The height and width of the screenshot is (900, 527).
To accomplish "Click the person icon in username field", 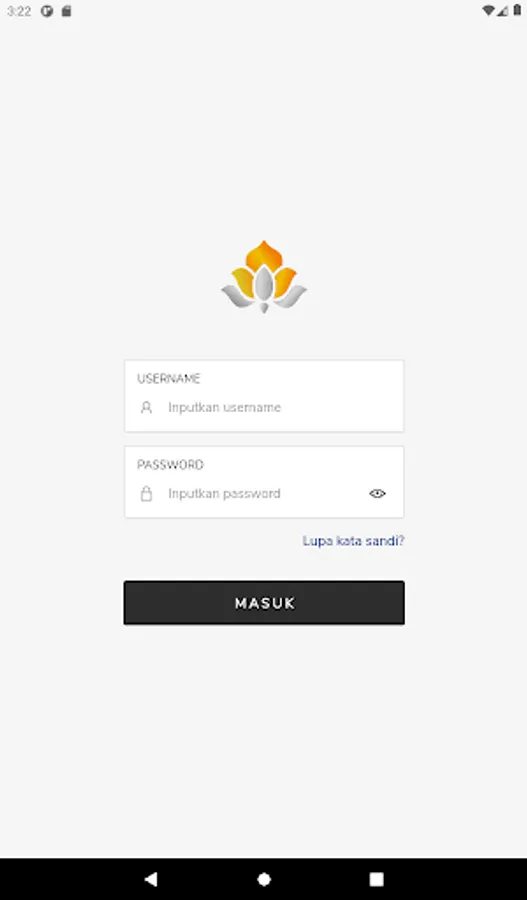I will click(x=146, y=408).
